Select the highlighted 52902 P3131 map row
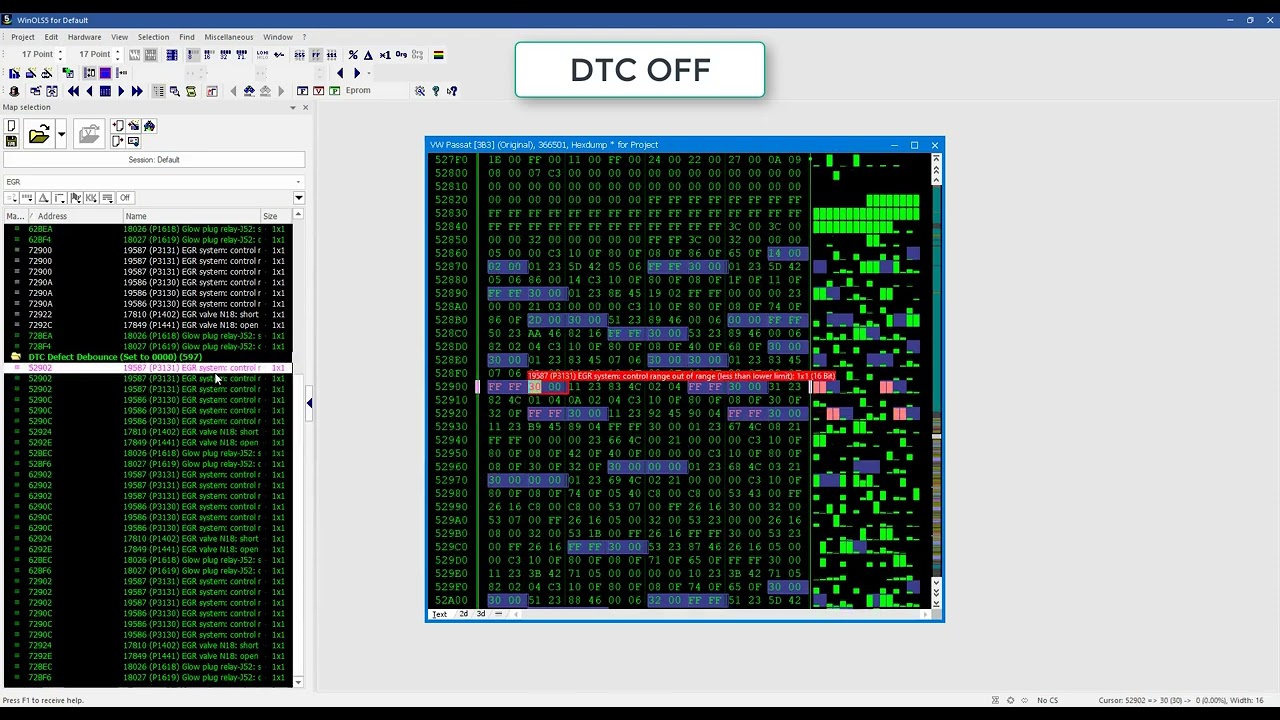Viewport: 1280px width, 720px height. (147, 368)
